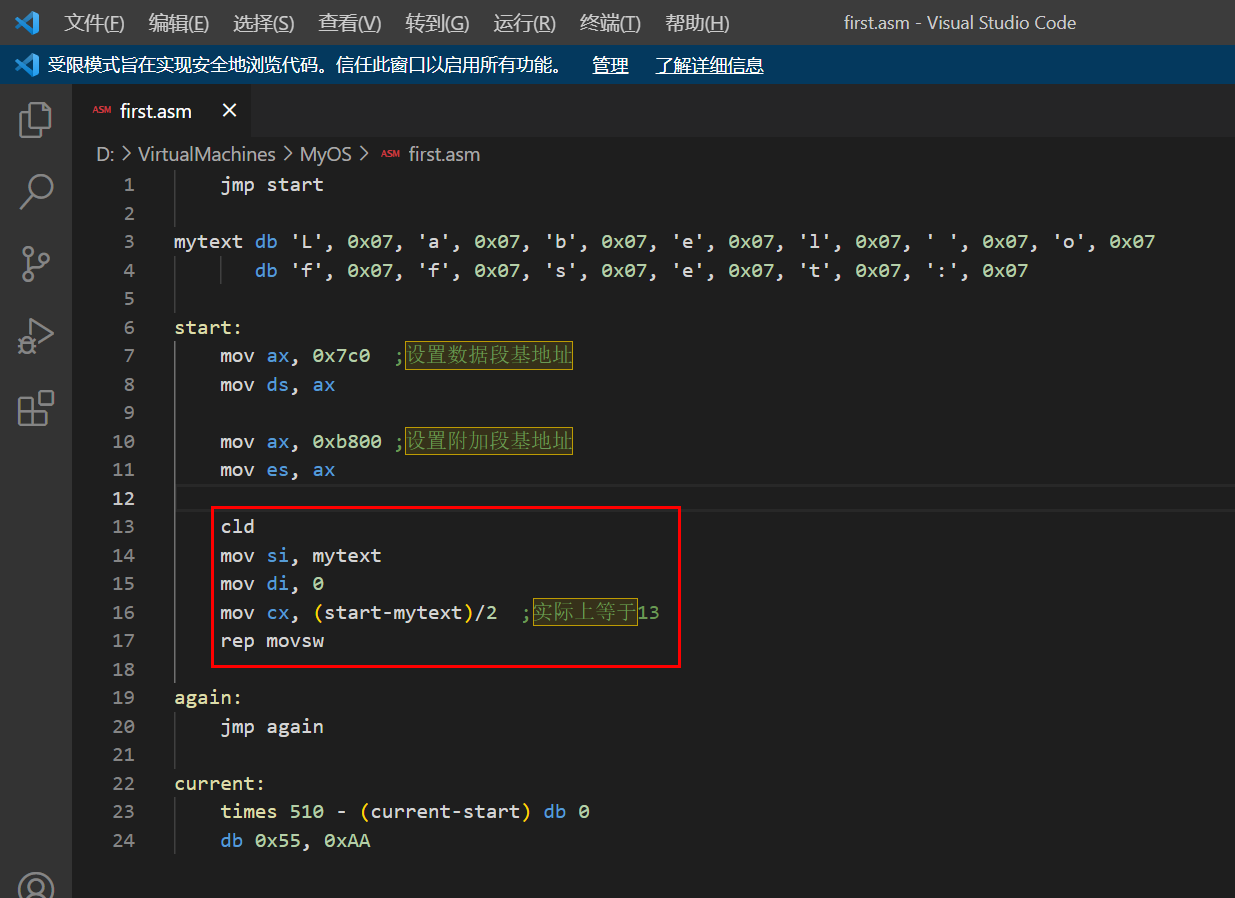Viewport: 1235px width, 898px height.
Task: Open the Extensions view icon
Action: coord(36,409)
